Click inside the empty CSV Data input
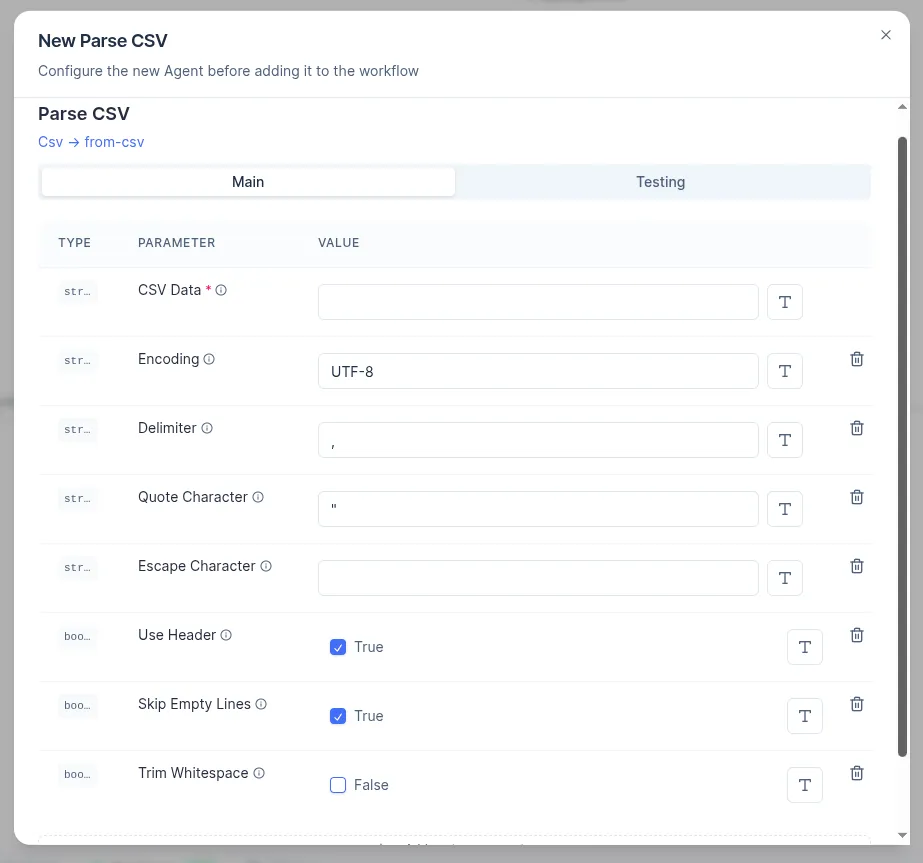The image size is (923, 863). point(537,301)
